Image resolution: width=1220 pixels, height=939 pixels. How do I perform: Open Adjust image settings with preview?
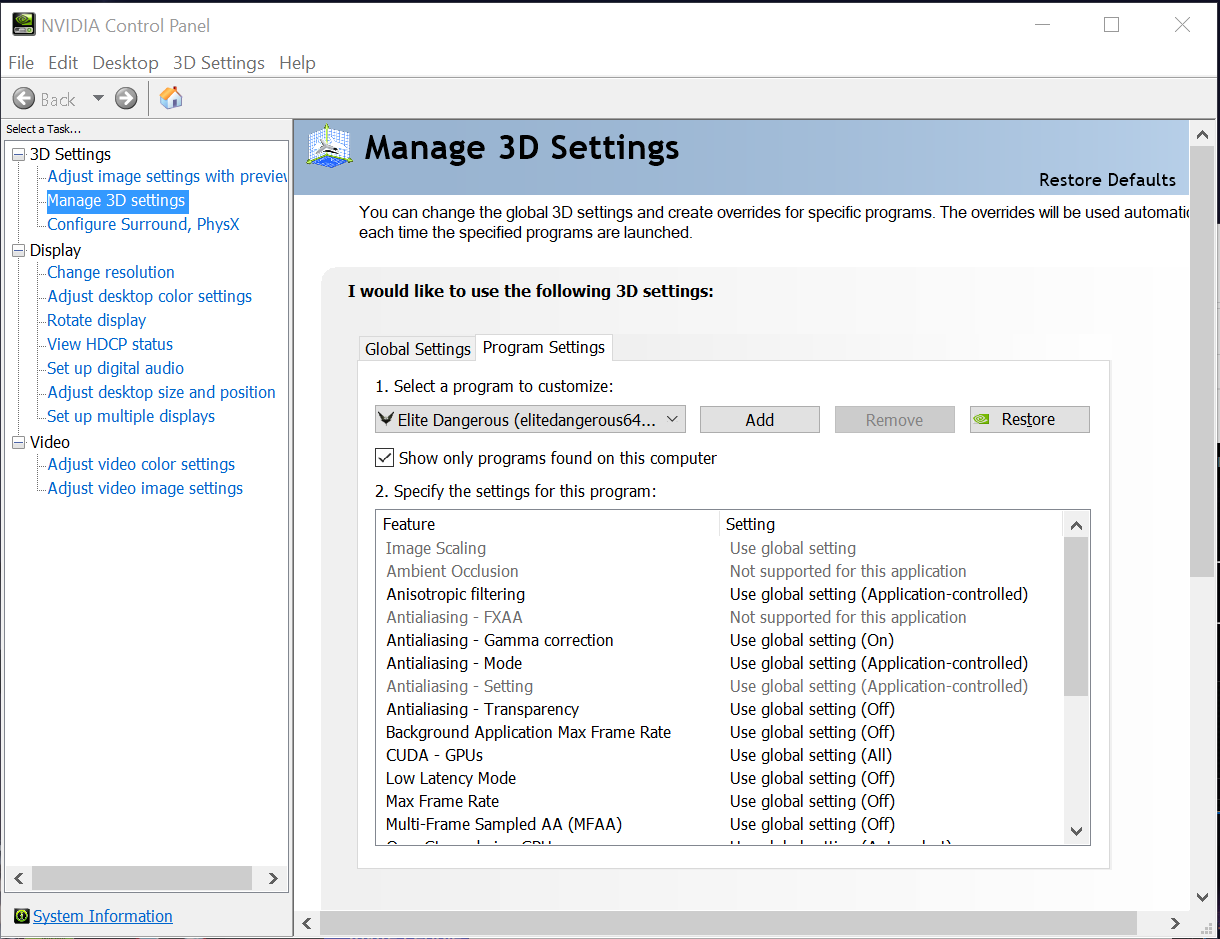pos(167,176)
